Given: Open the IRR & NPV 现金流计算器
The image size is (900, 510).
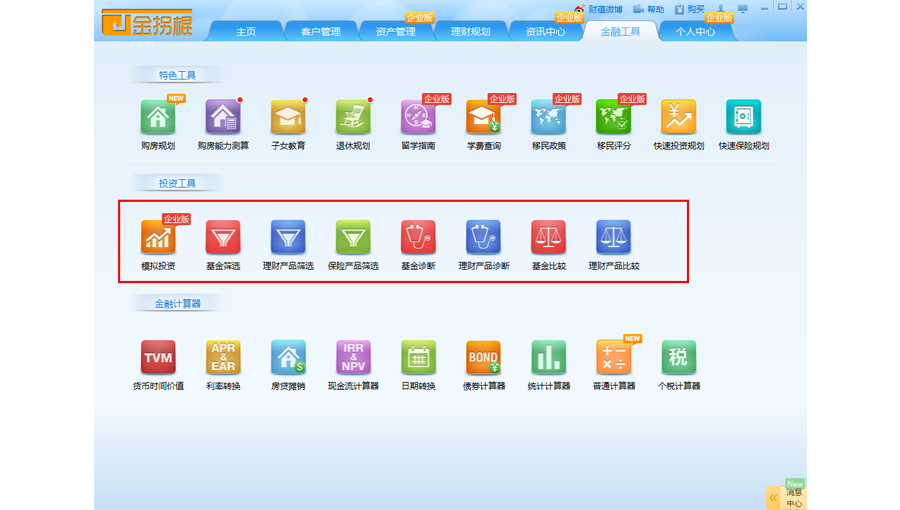Looking at the screenshot, I should pos(353,358).
